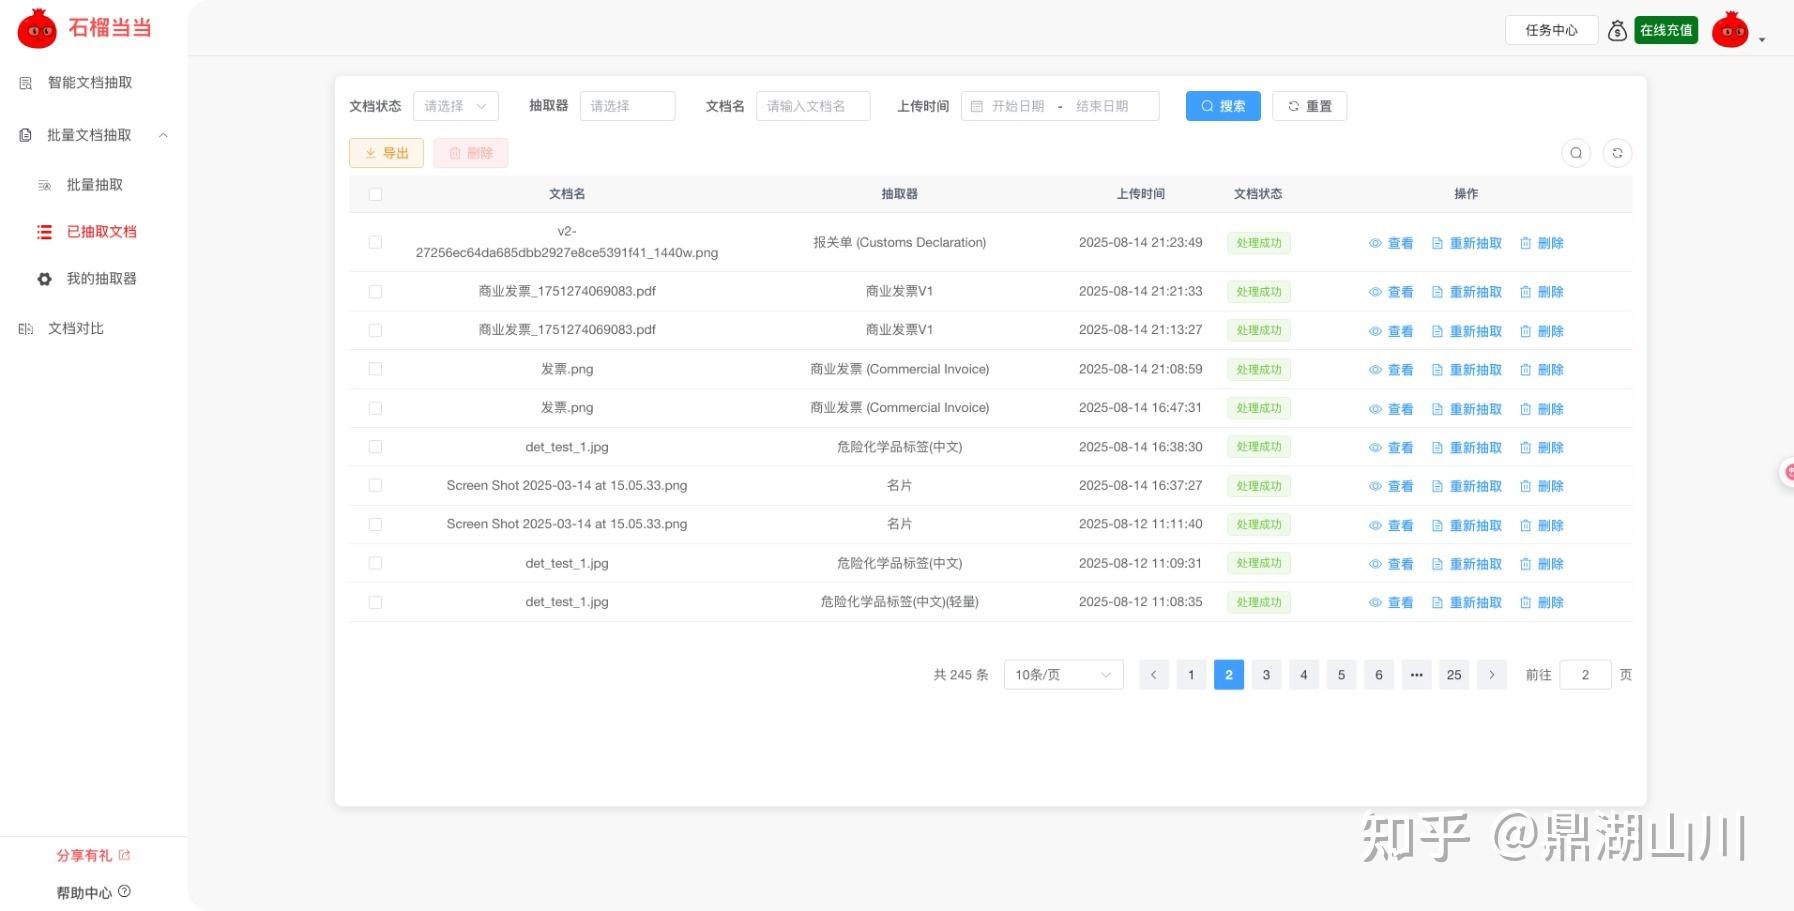Image resolution: width=1794 pixels, height=911 pixels.
Task: Go to next page arrow
Action: pos(1491,675)
